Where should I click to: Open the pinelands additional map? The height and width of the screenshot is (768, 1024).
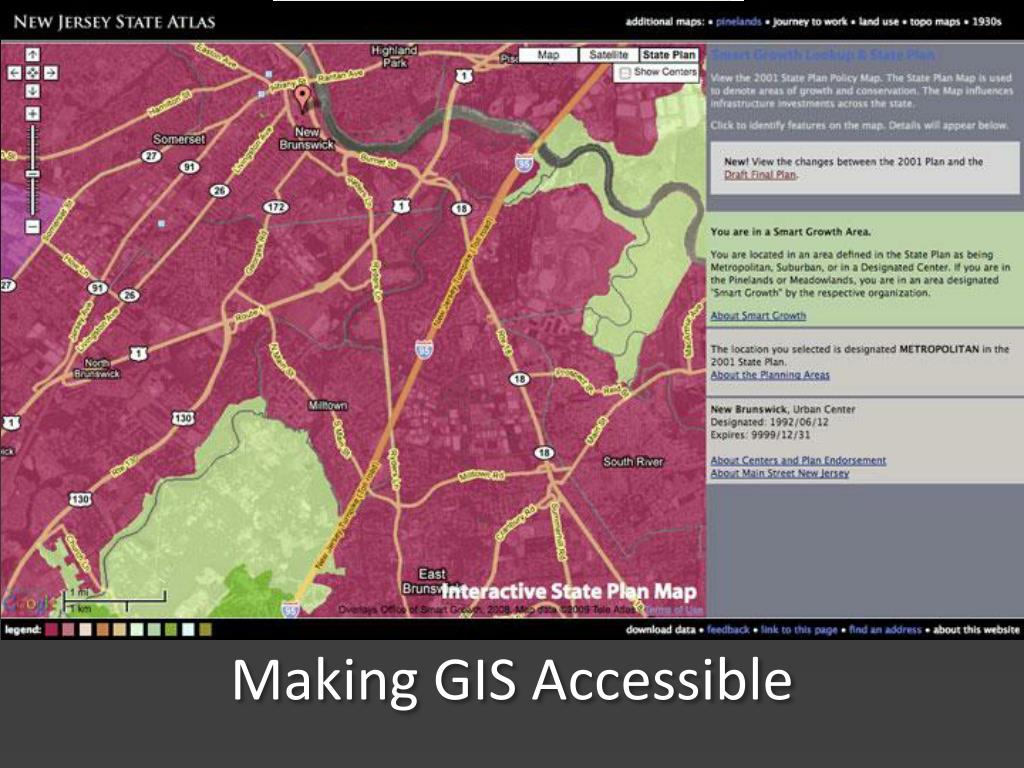[x=739, y=22]
